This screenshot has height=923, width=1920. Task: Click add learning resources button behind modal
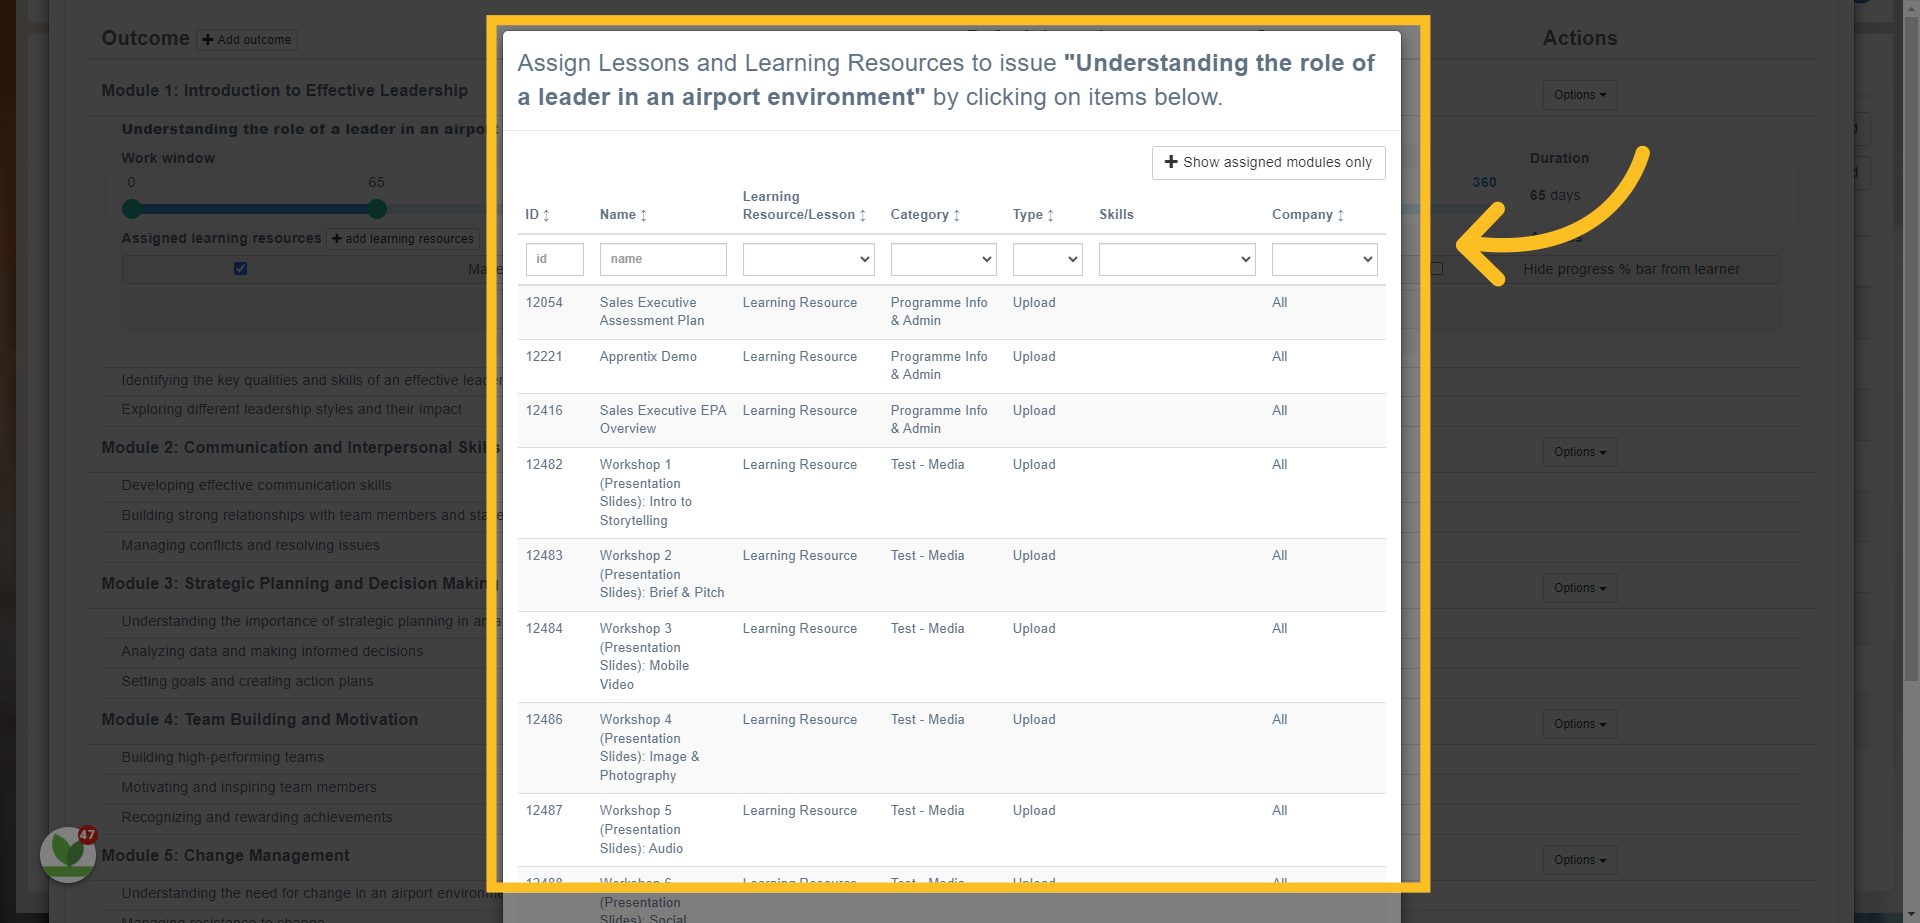tap(403, 239)
